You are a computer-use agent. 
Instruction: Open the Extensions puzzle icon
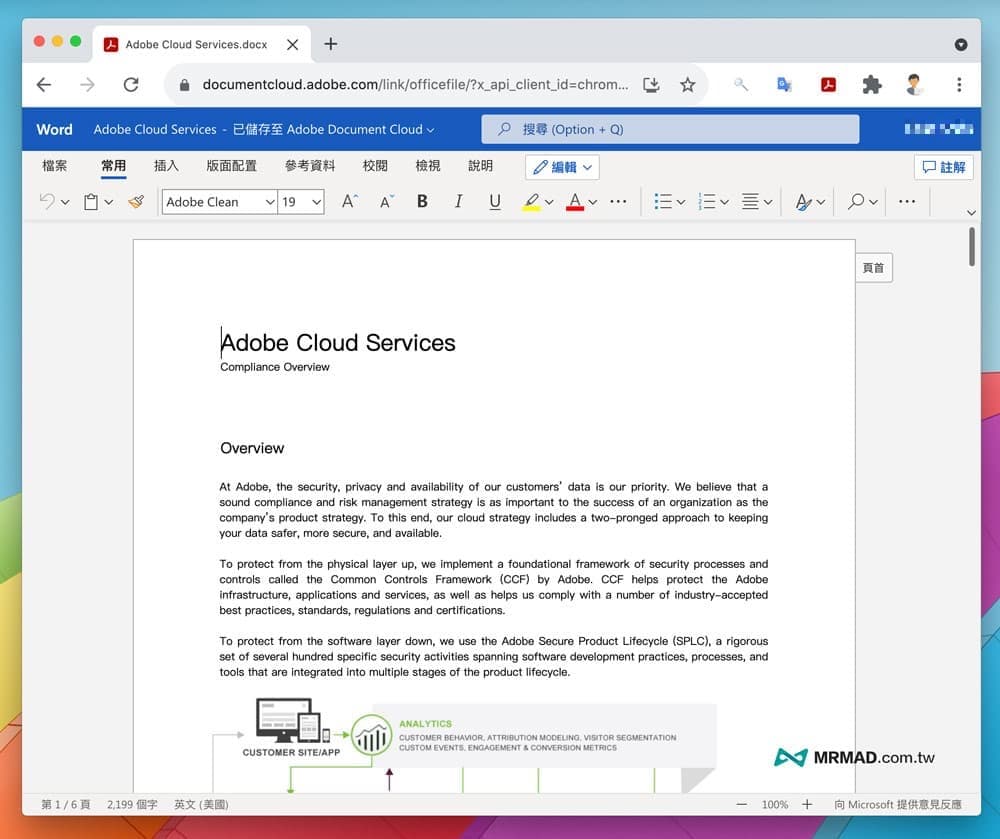(x=872, y=85)
